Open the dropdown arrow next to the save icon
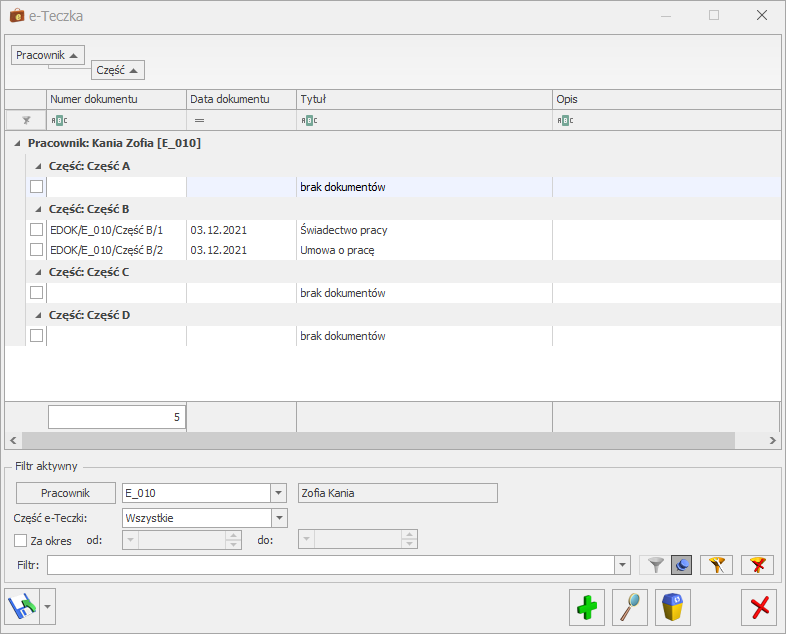Viewport: 786px width, 634px height. (48, 606)
